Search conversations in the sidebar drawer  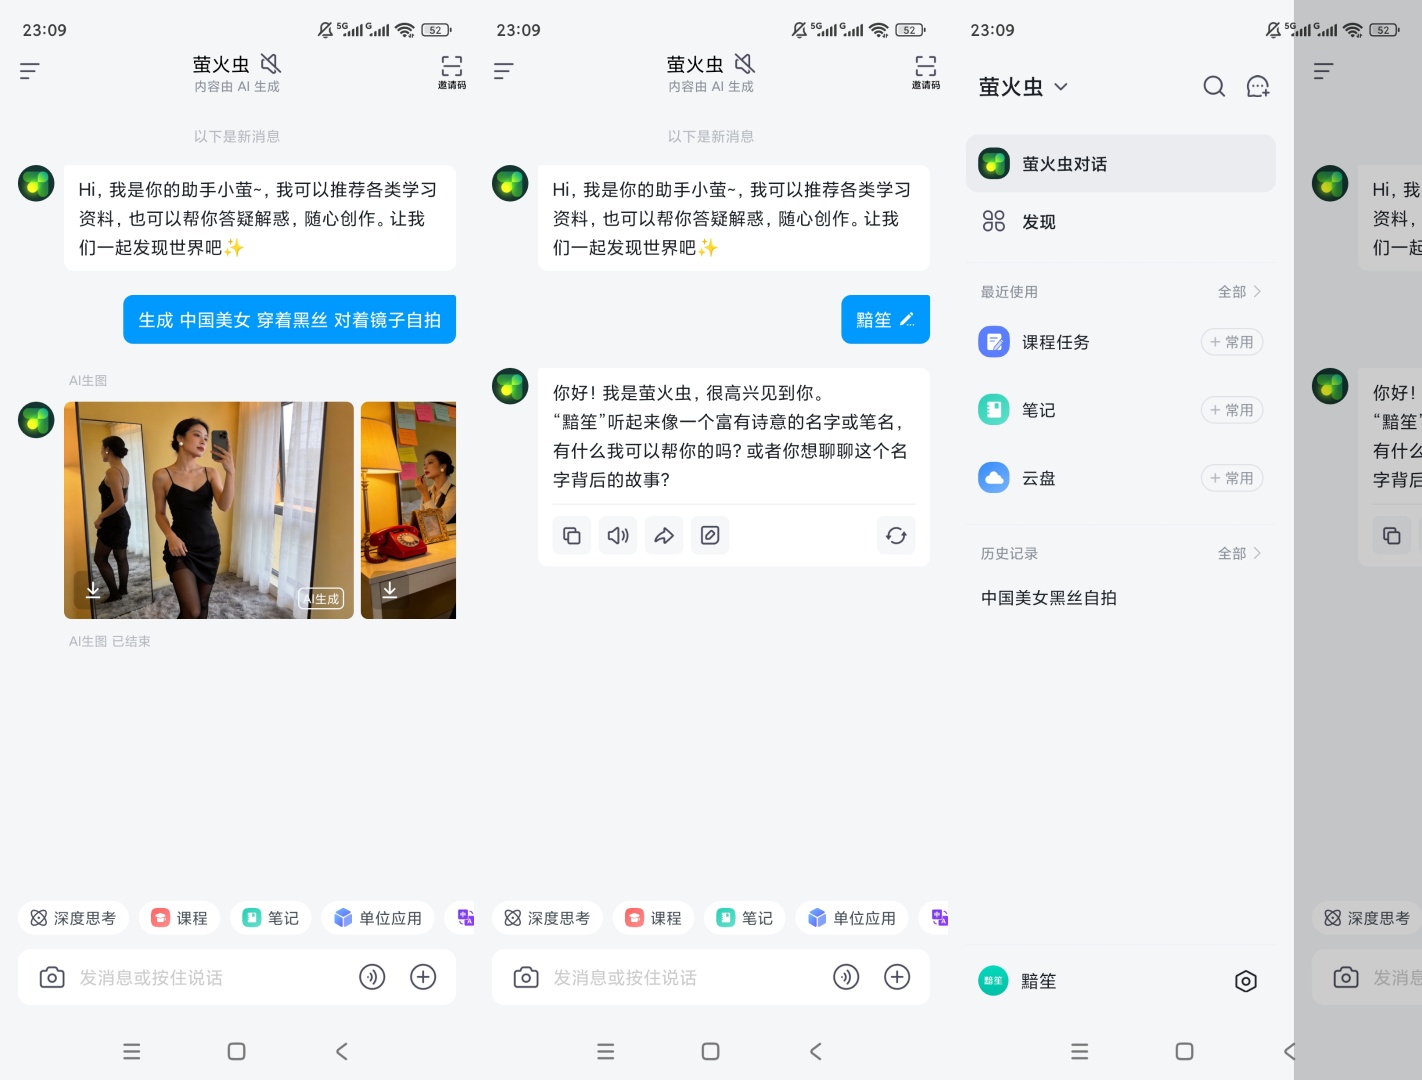coord(1214,87)
